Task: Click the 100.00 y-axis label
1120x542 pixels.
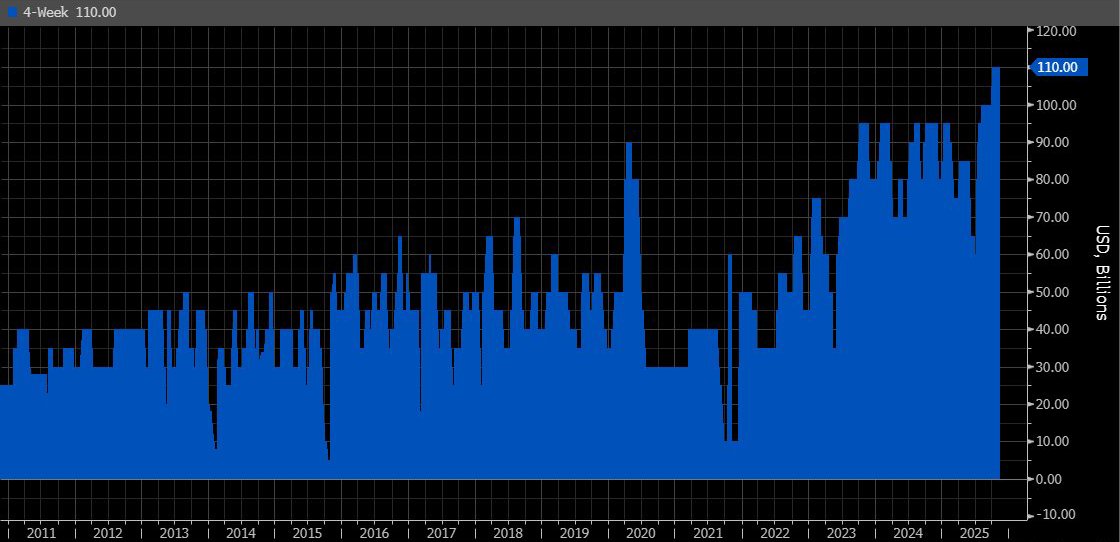Action: pyautogui.click(x=1056, y=105)
